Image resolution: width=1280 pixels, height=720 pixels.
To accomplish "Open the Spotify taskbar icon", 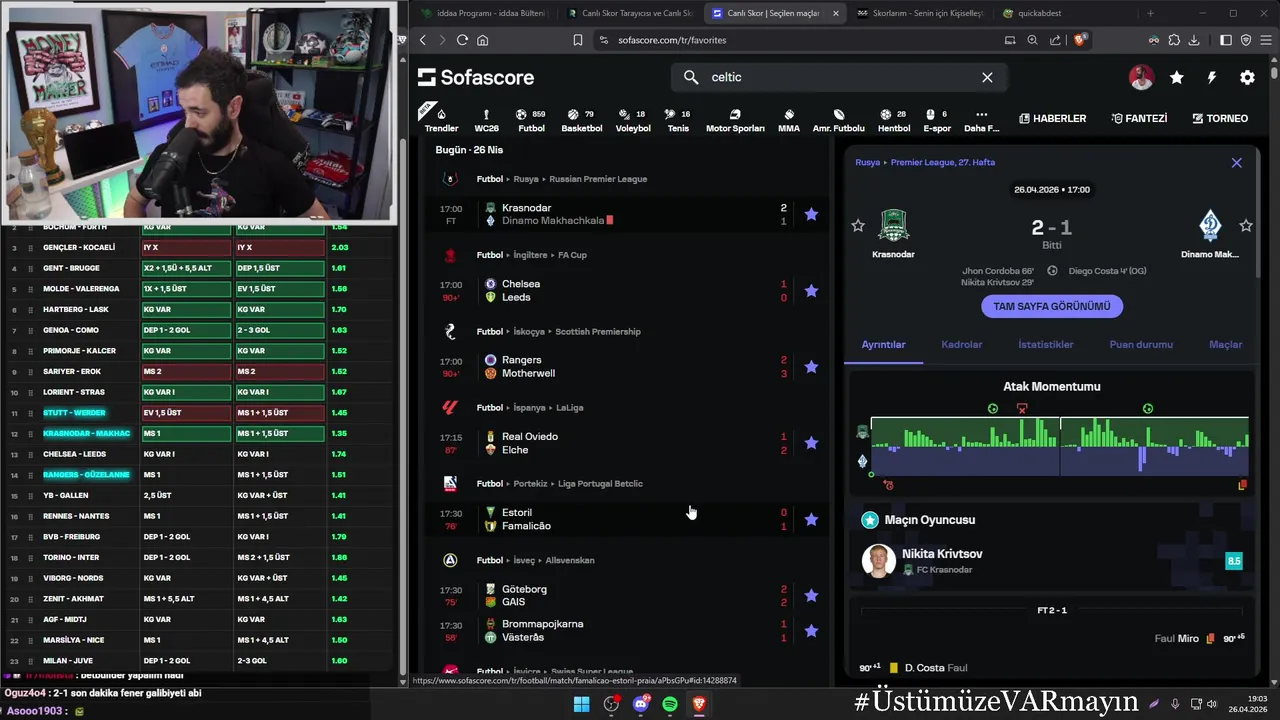I will click(669, 704).
